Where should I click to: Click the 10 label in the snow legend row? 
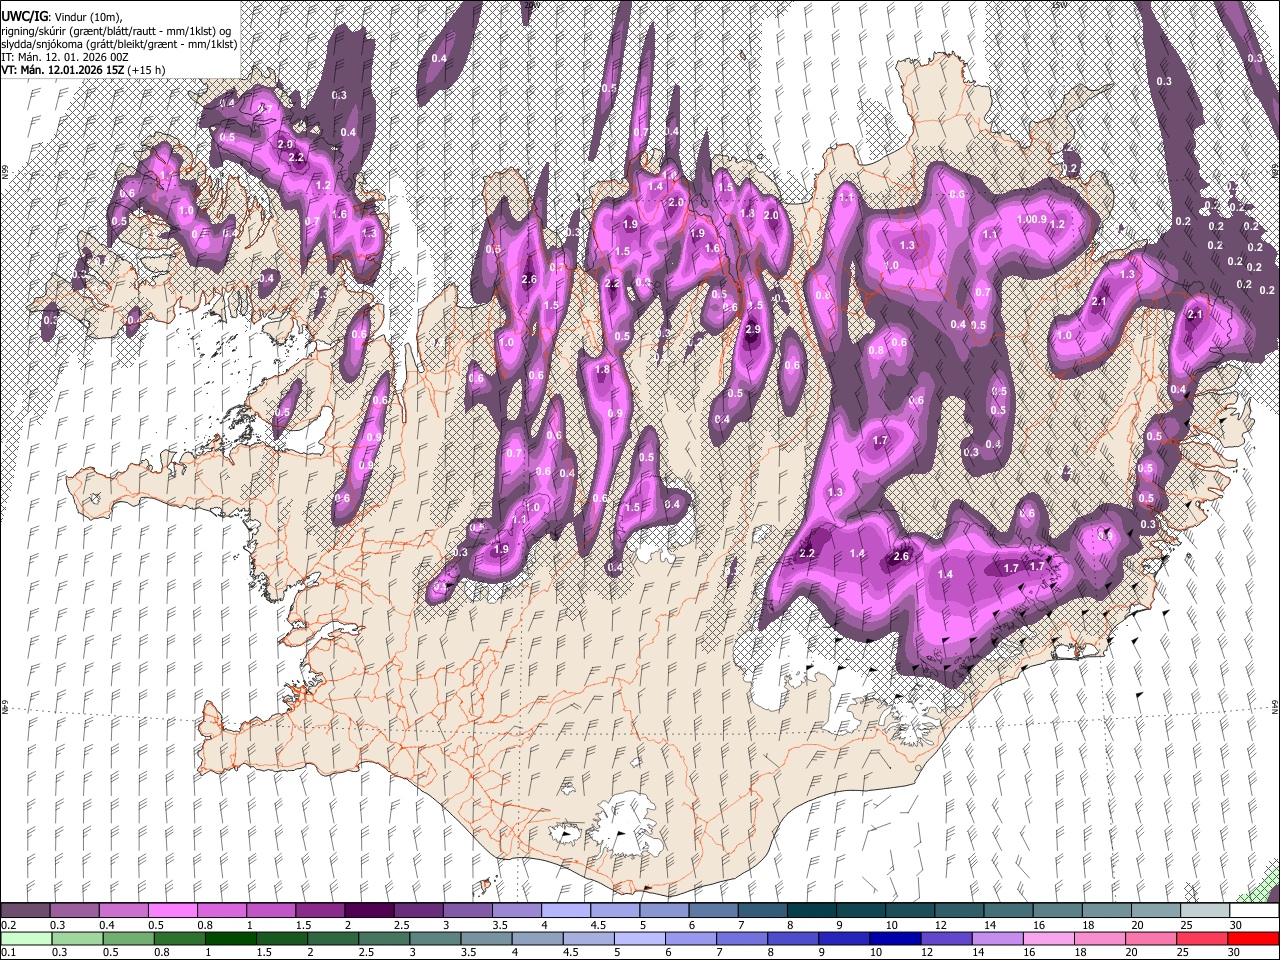coord(891,925)
